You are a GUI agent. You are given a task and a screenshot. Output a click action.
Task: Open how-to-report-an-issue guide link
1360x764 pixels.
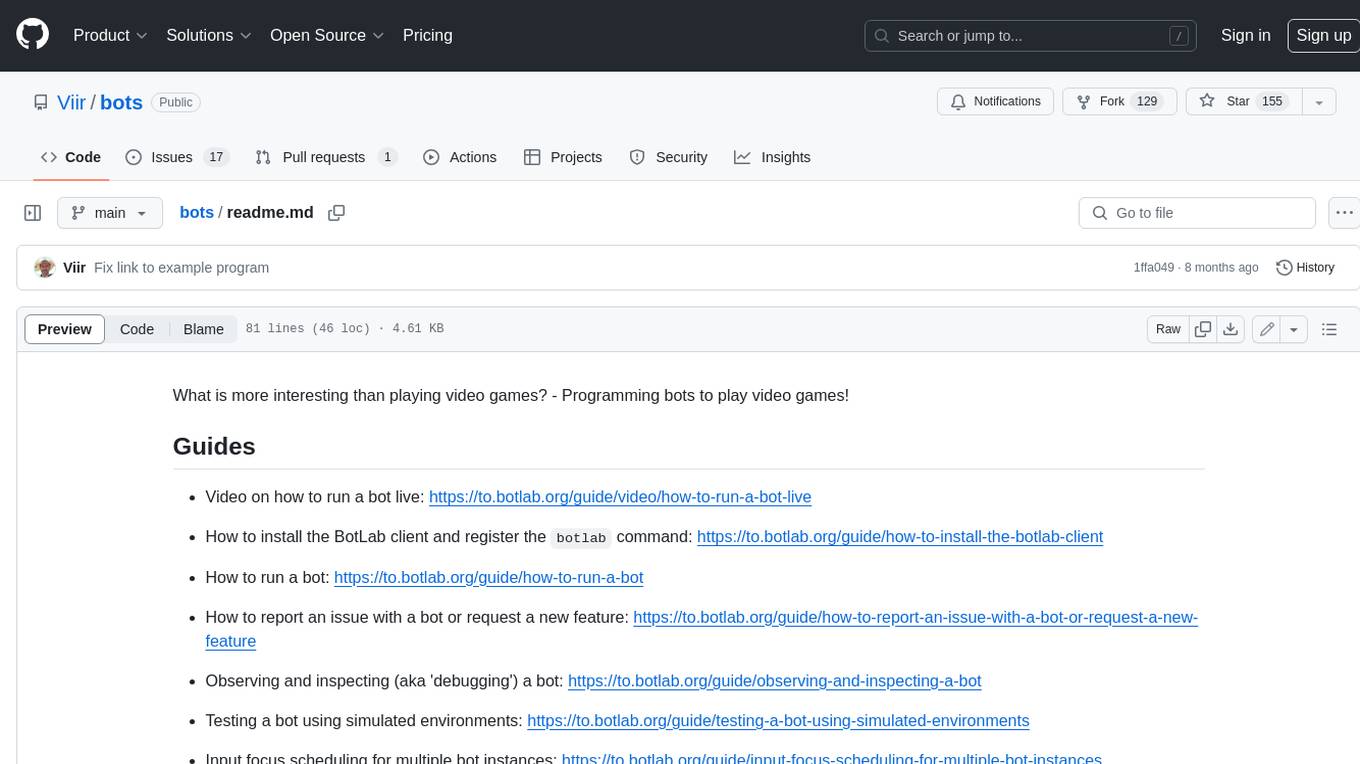pyautogui.click(x=915, y=618)
